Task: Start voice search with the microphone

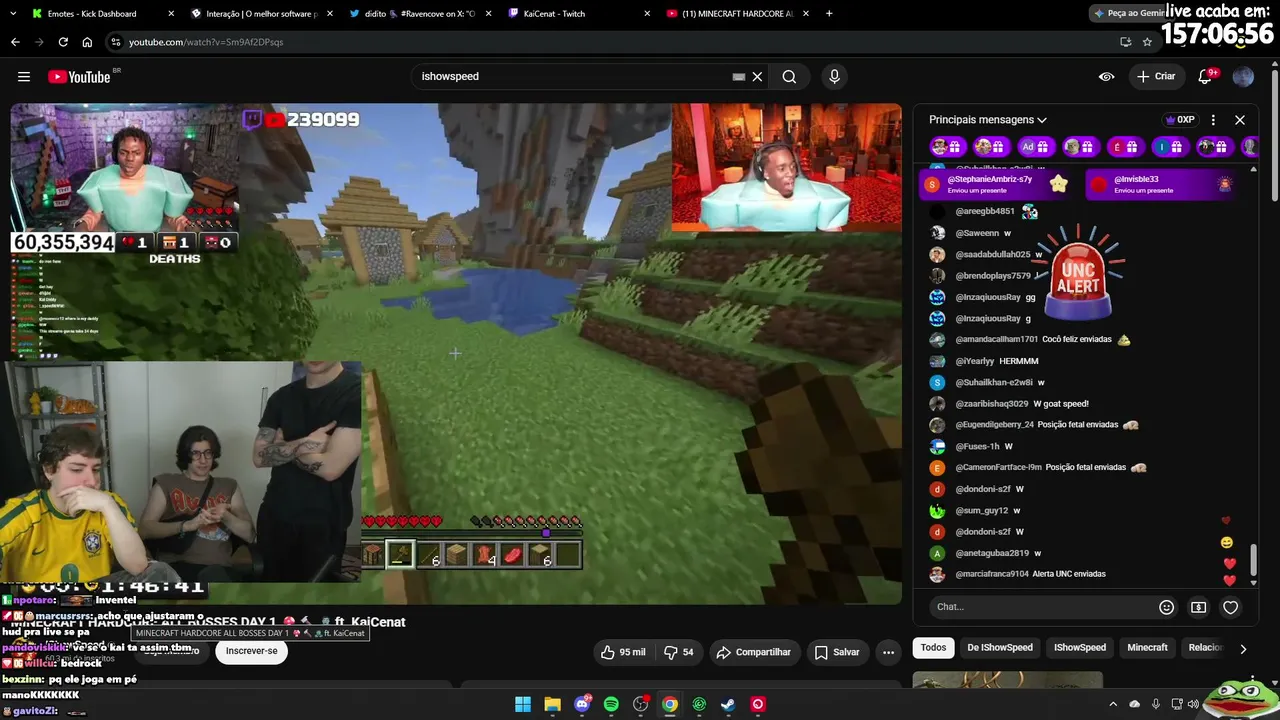Action: pos(834,76)
